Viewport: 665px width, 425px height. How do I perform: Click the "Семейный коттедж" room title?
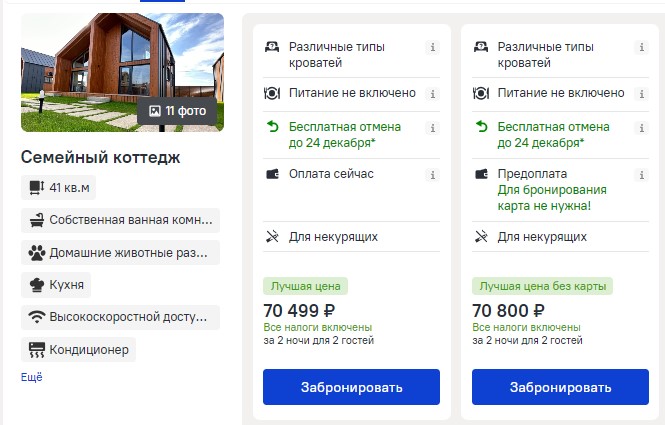click(100, 157)
